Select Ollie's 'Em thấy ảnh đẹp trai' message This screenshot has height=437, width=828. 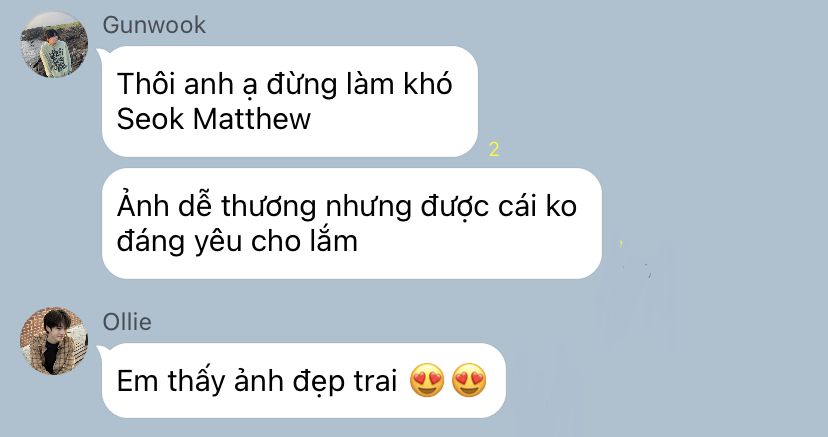pyautogui.click(x=304, y=381)
